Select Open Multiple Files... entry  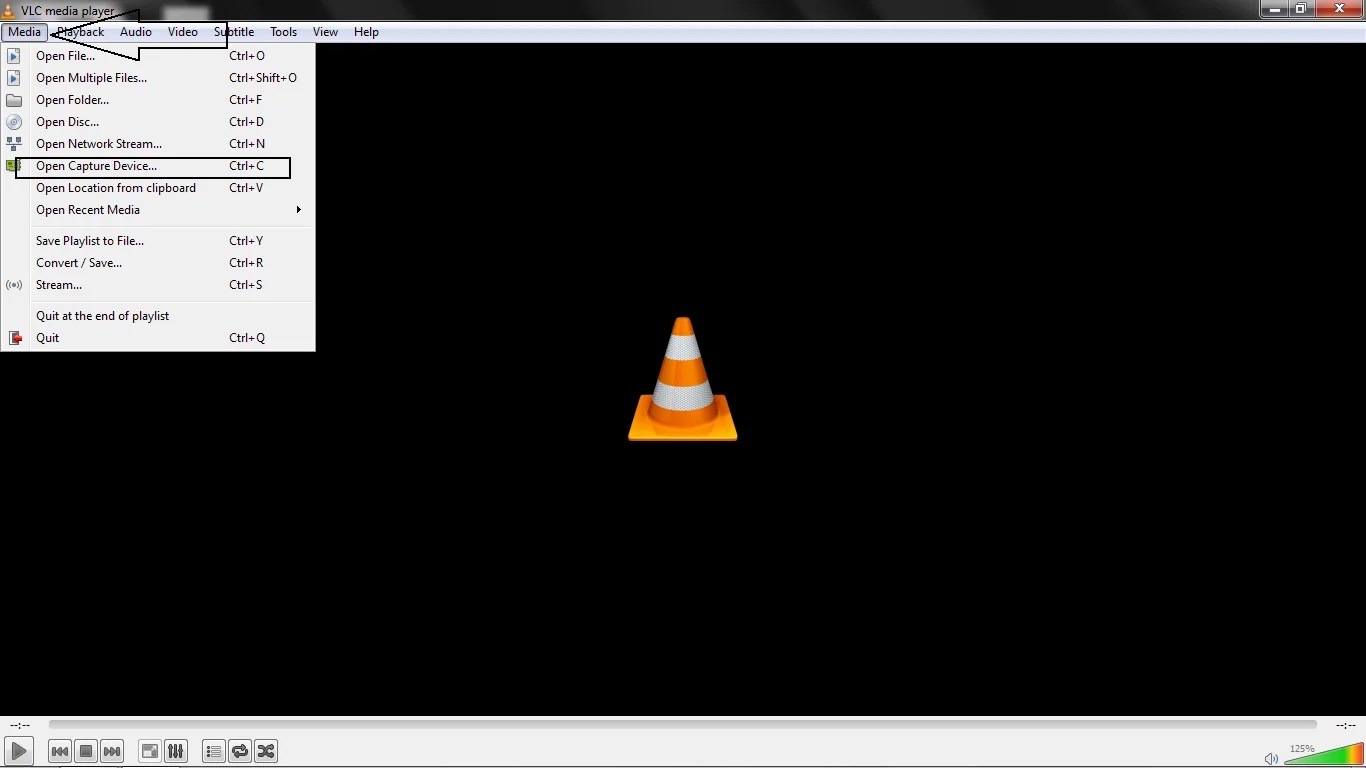click(158, 78)
